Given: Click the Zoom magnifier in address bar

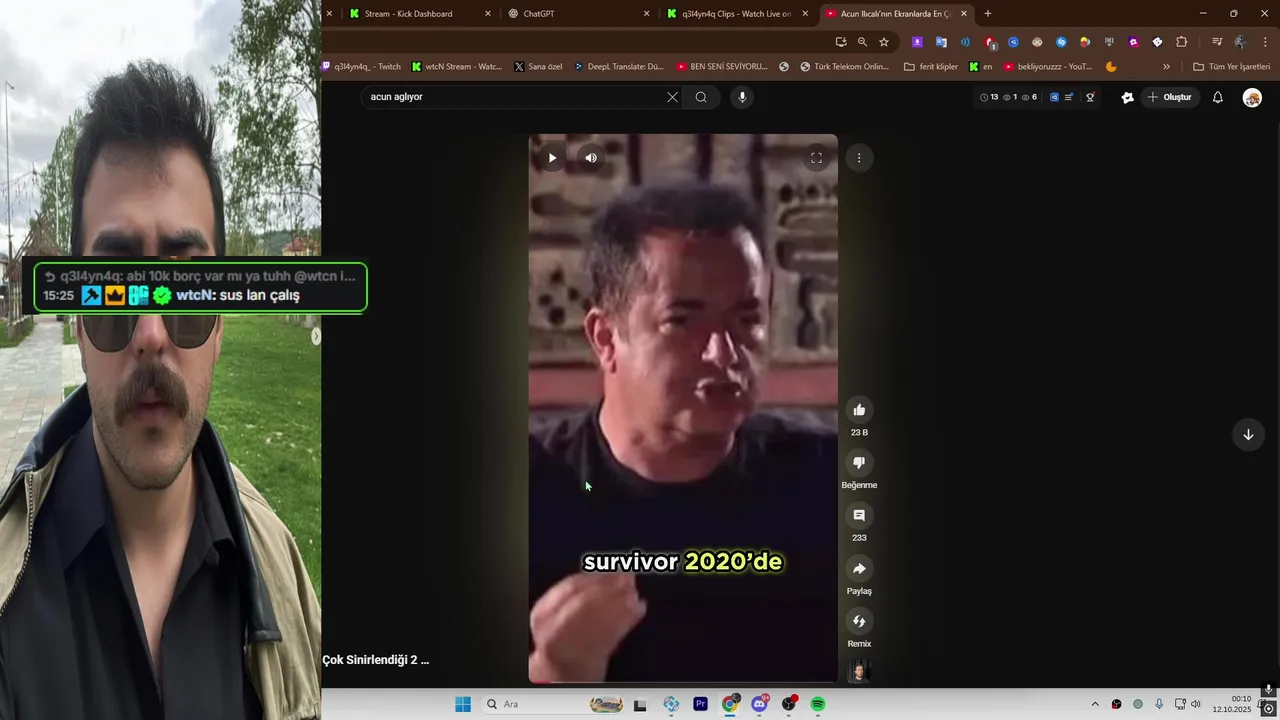Looking at the screenshot, I should pyautogui.click(x=862, y=42).
